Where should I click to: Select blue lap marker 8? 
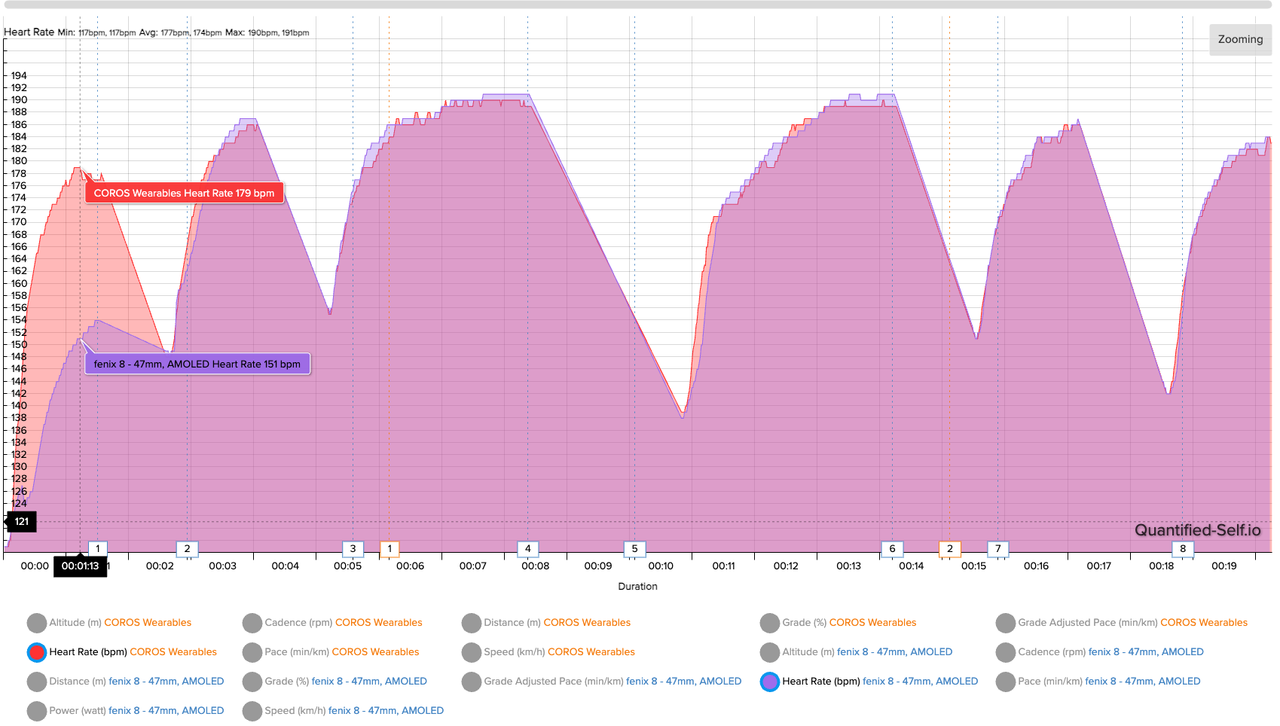tap(1183, 548)
